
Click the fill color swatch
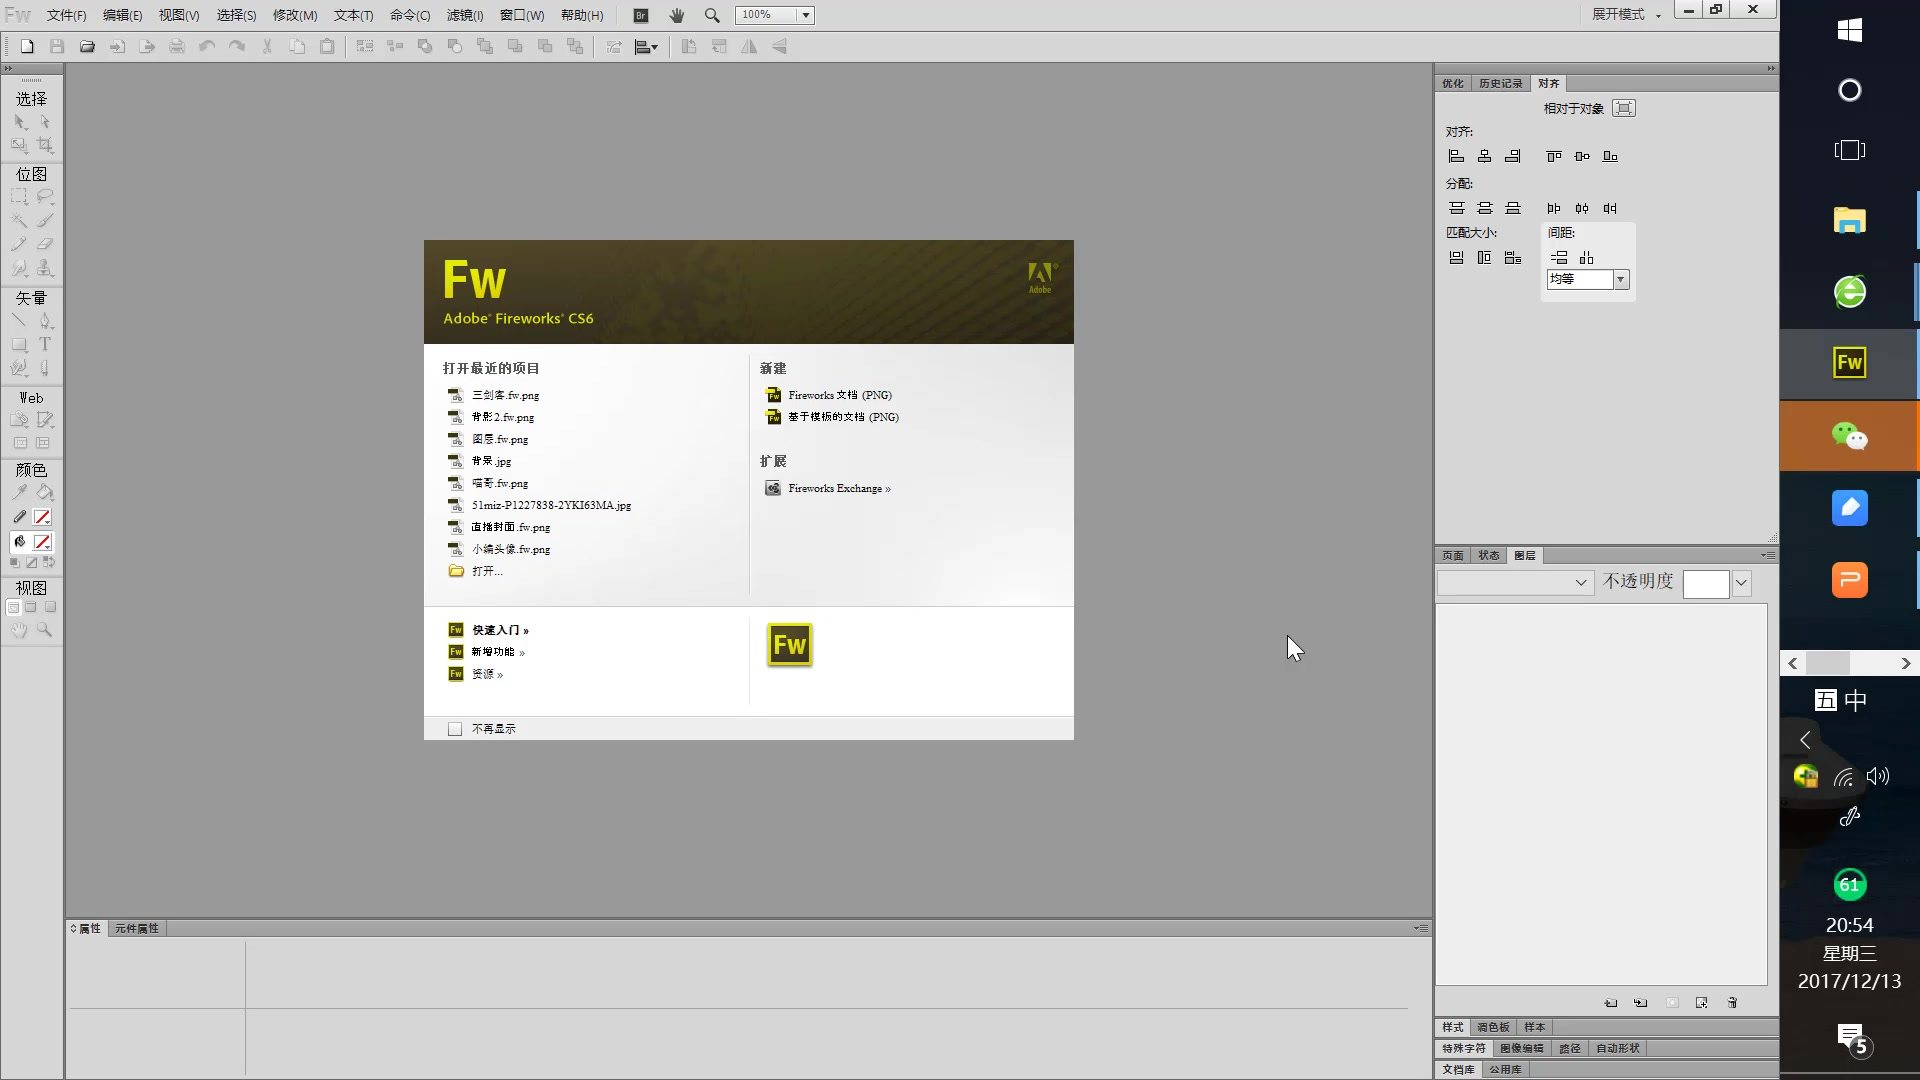(x=42, y=542)
